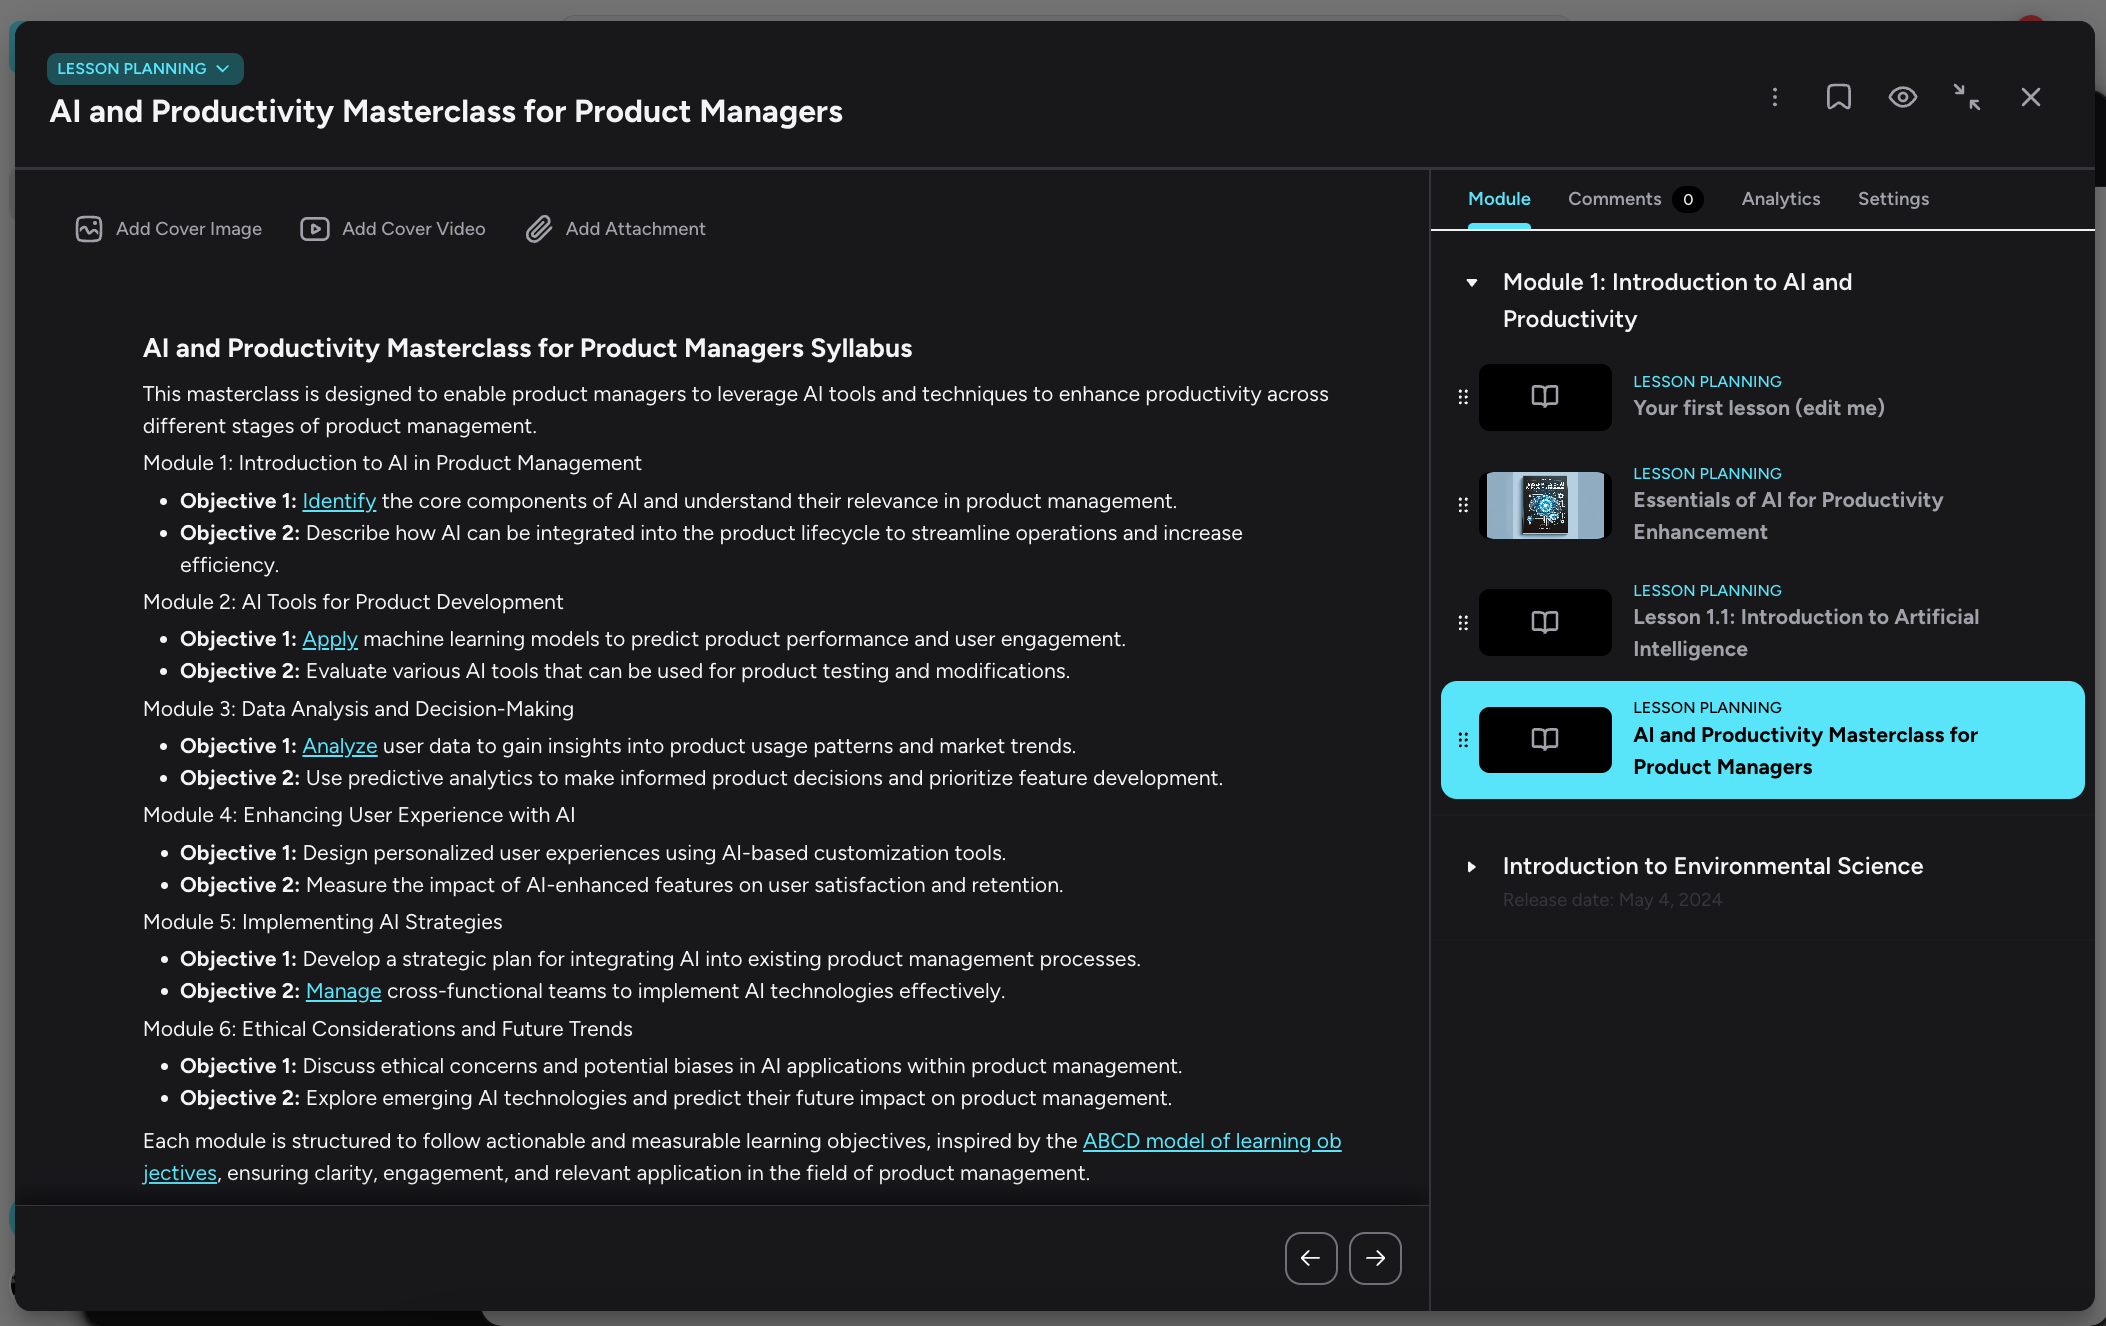The height and width of the screenshot is (1326, 2106).
Task: Click the Add Attachment paperclip icon
Action: (x=539, y=229)
